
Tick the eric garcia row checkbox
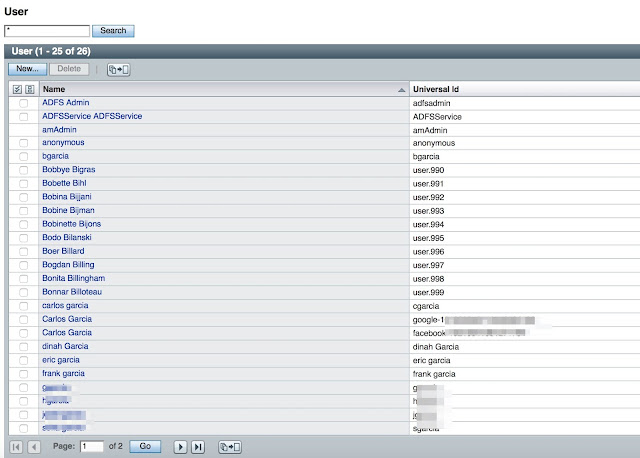[24, 360]
